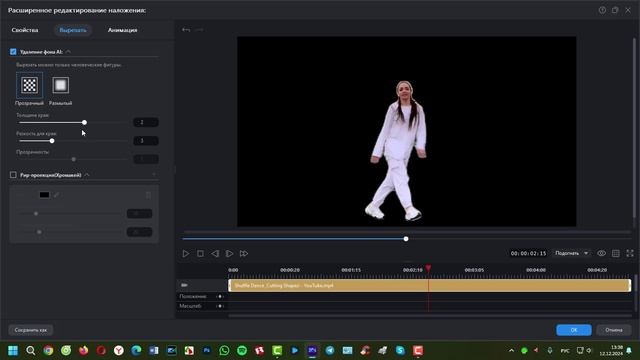Add a keyframe on the Масштаб row
The height and width of the screenshot is (360, 640).
(x=220, y=306)
